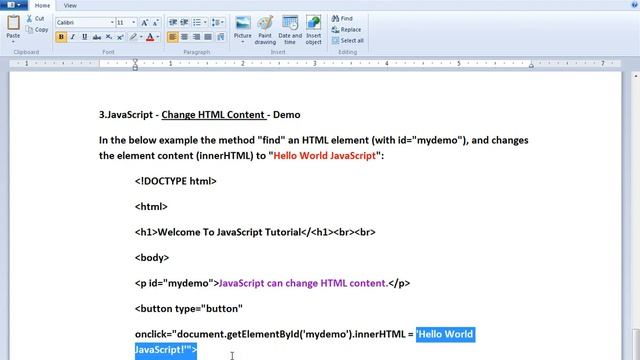Click the Shrink font button
This screenshot has height=360, width=640.
[x=156, y=22]
